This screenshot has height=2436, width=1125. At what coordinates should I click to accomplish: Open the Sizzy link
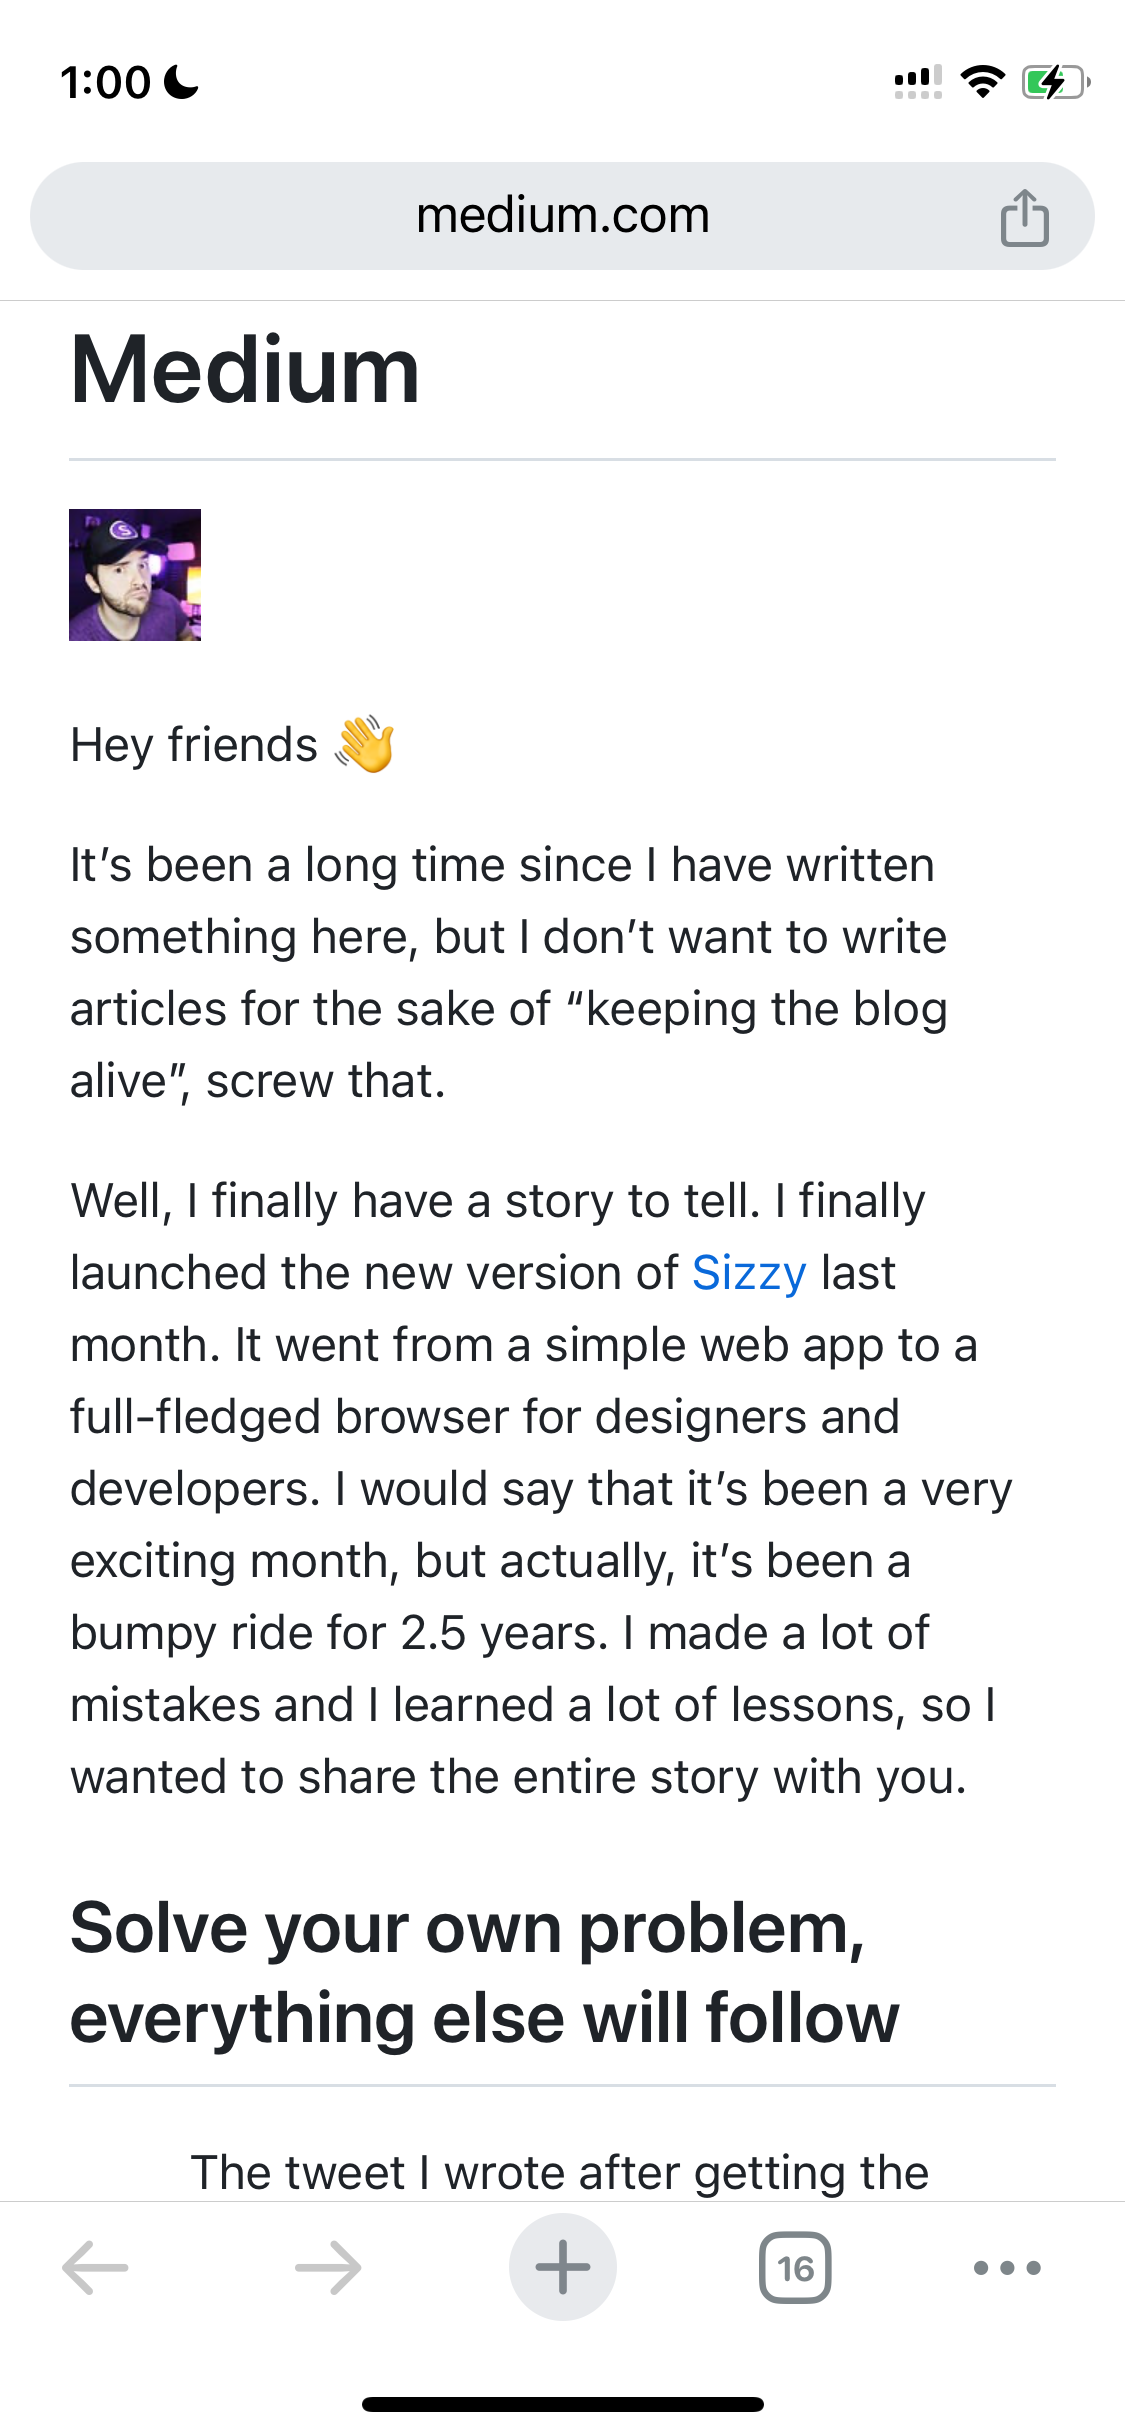click(x=749, y=1273)
